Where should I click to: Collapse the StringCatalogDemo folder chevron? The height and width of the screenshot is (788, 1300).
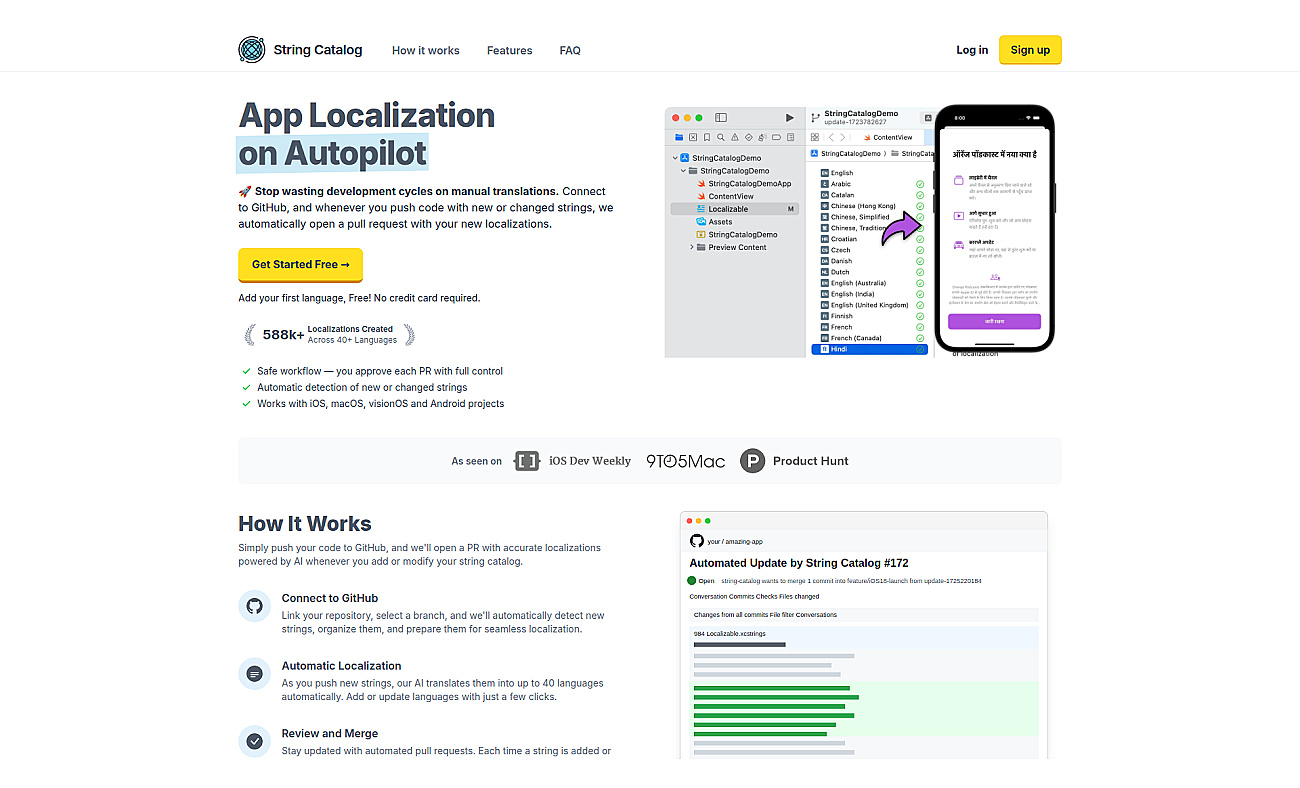click(683, 171)
